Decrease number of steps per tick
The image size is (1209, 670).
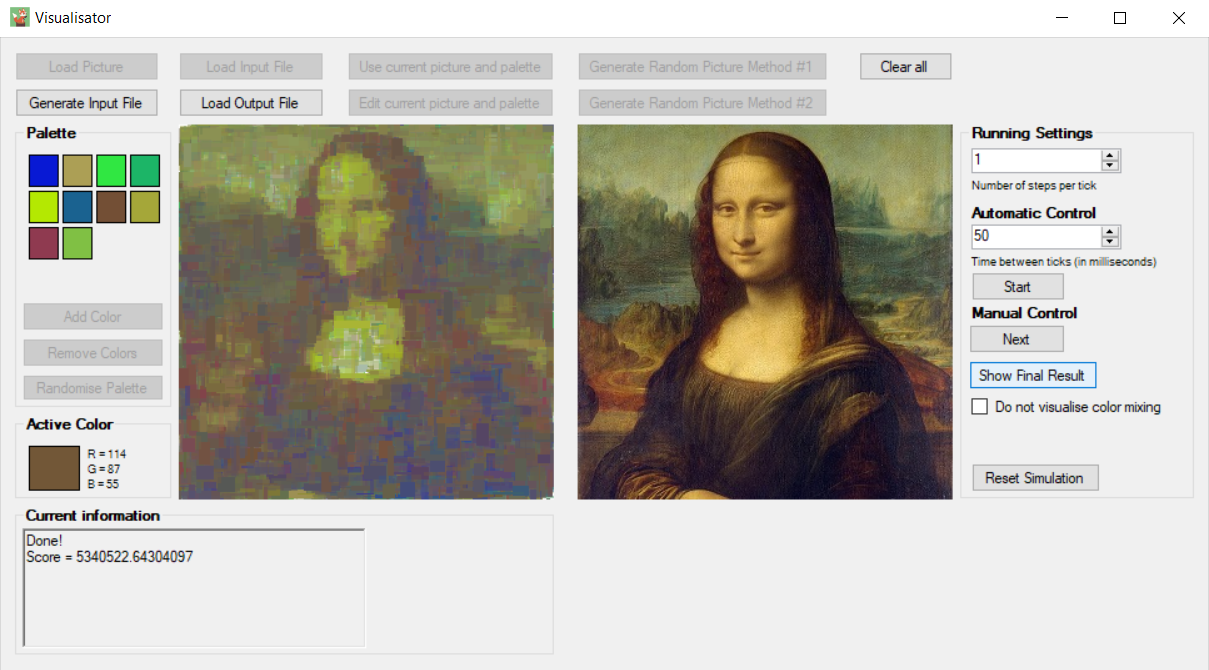click(1110, 165)
